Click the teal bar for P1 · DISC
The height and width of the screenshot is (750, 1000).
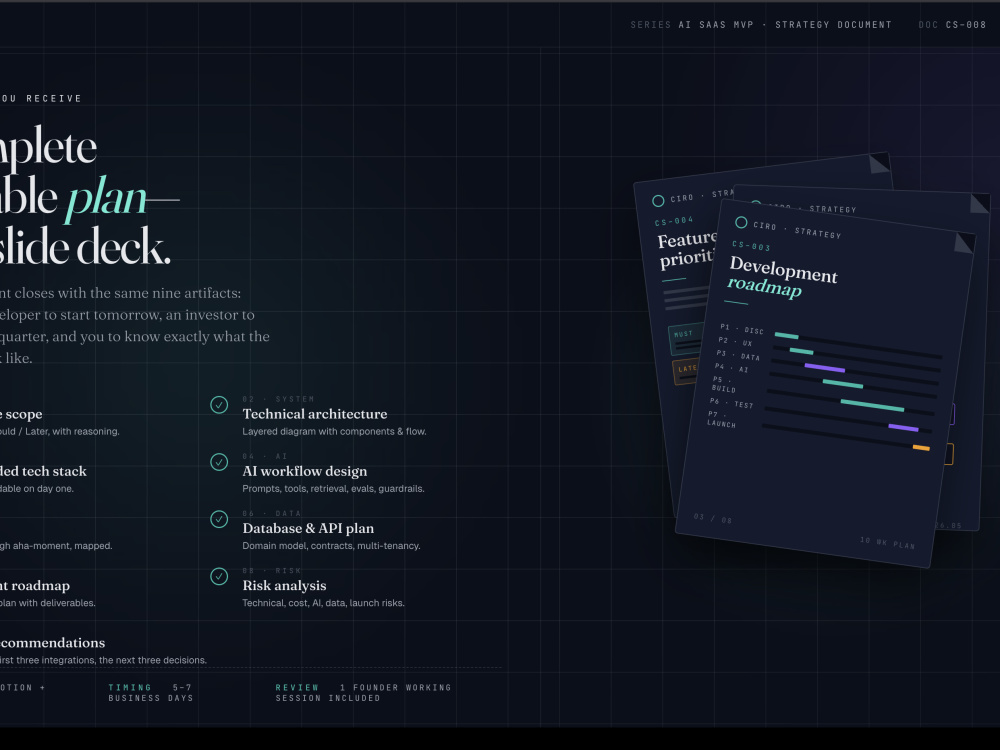[x=786, y=335]
